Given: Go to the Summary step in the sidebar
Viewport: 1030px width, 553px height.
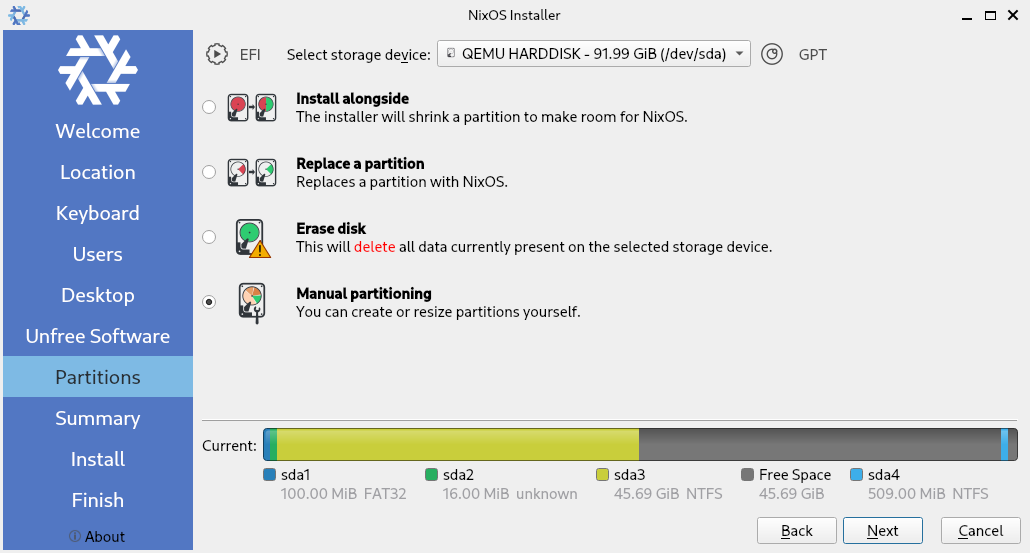Looking at the screenshot, I should (x=98, y=418).
